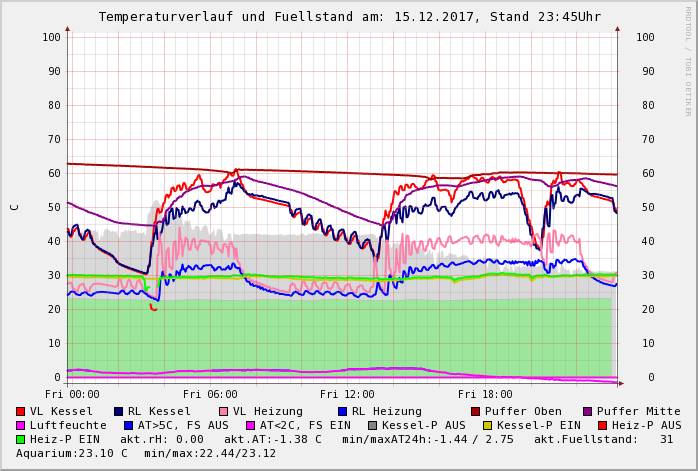
Task: Click the Heiz-P AUS legend label
Action: coord(646,426)
